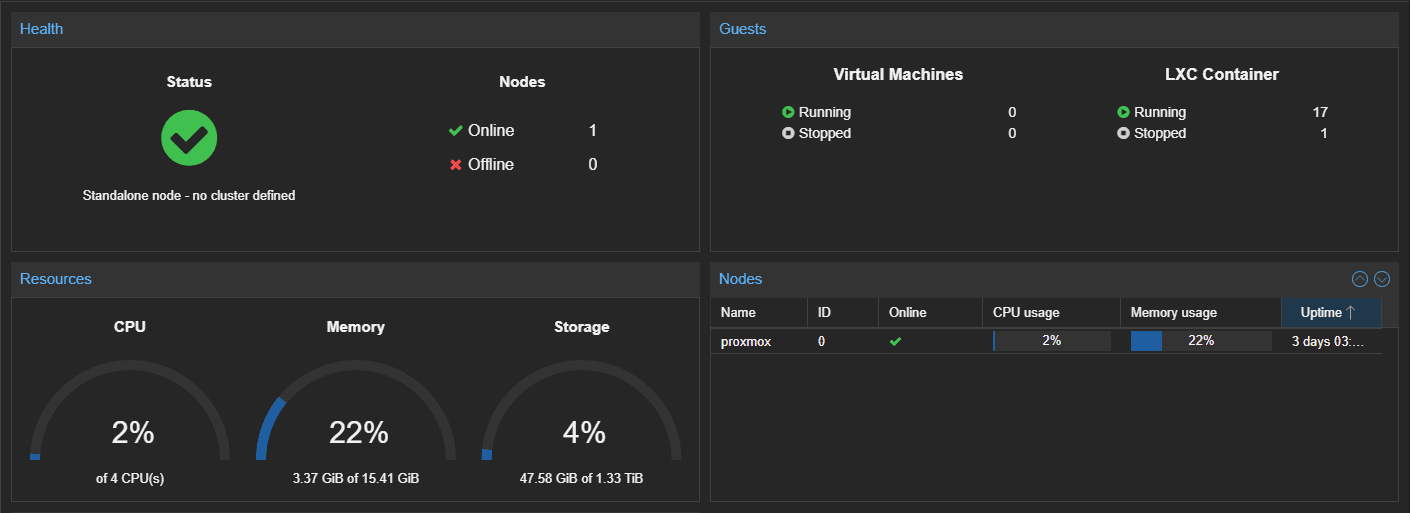1410x513 pixels.
Task: Click the Virtual Machines Running play icon
Action: click(x=788, y=113)
